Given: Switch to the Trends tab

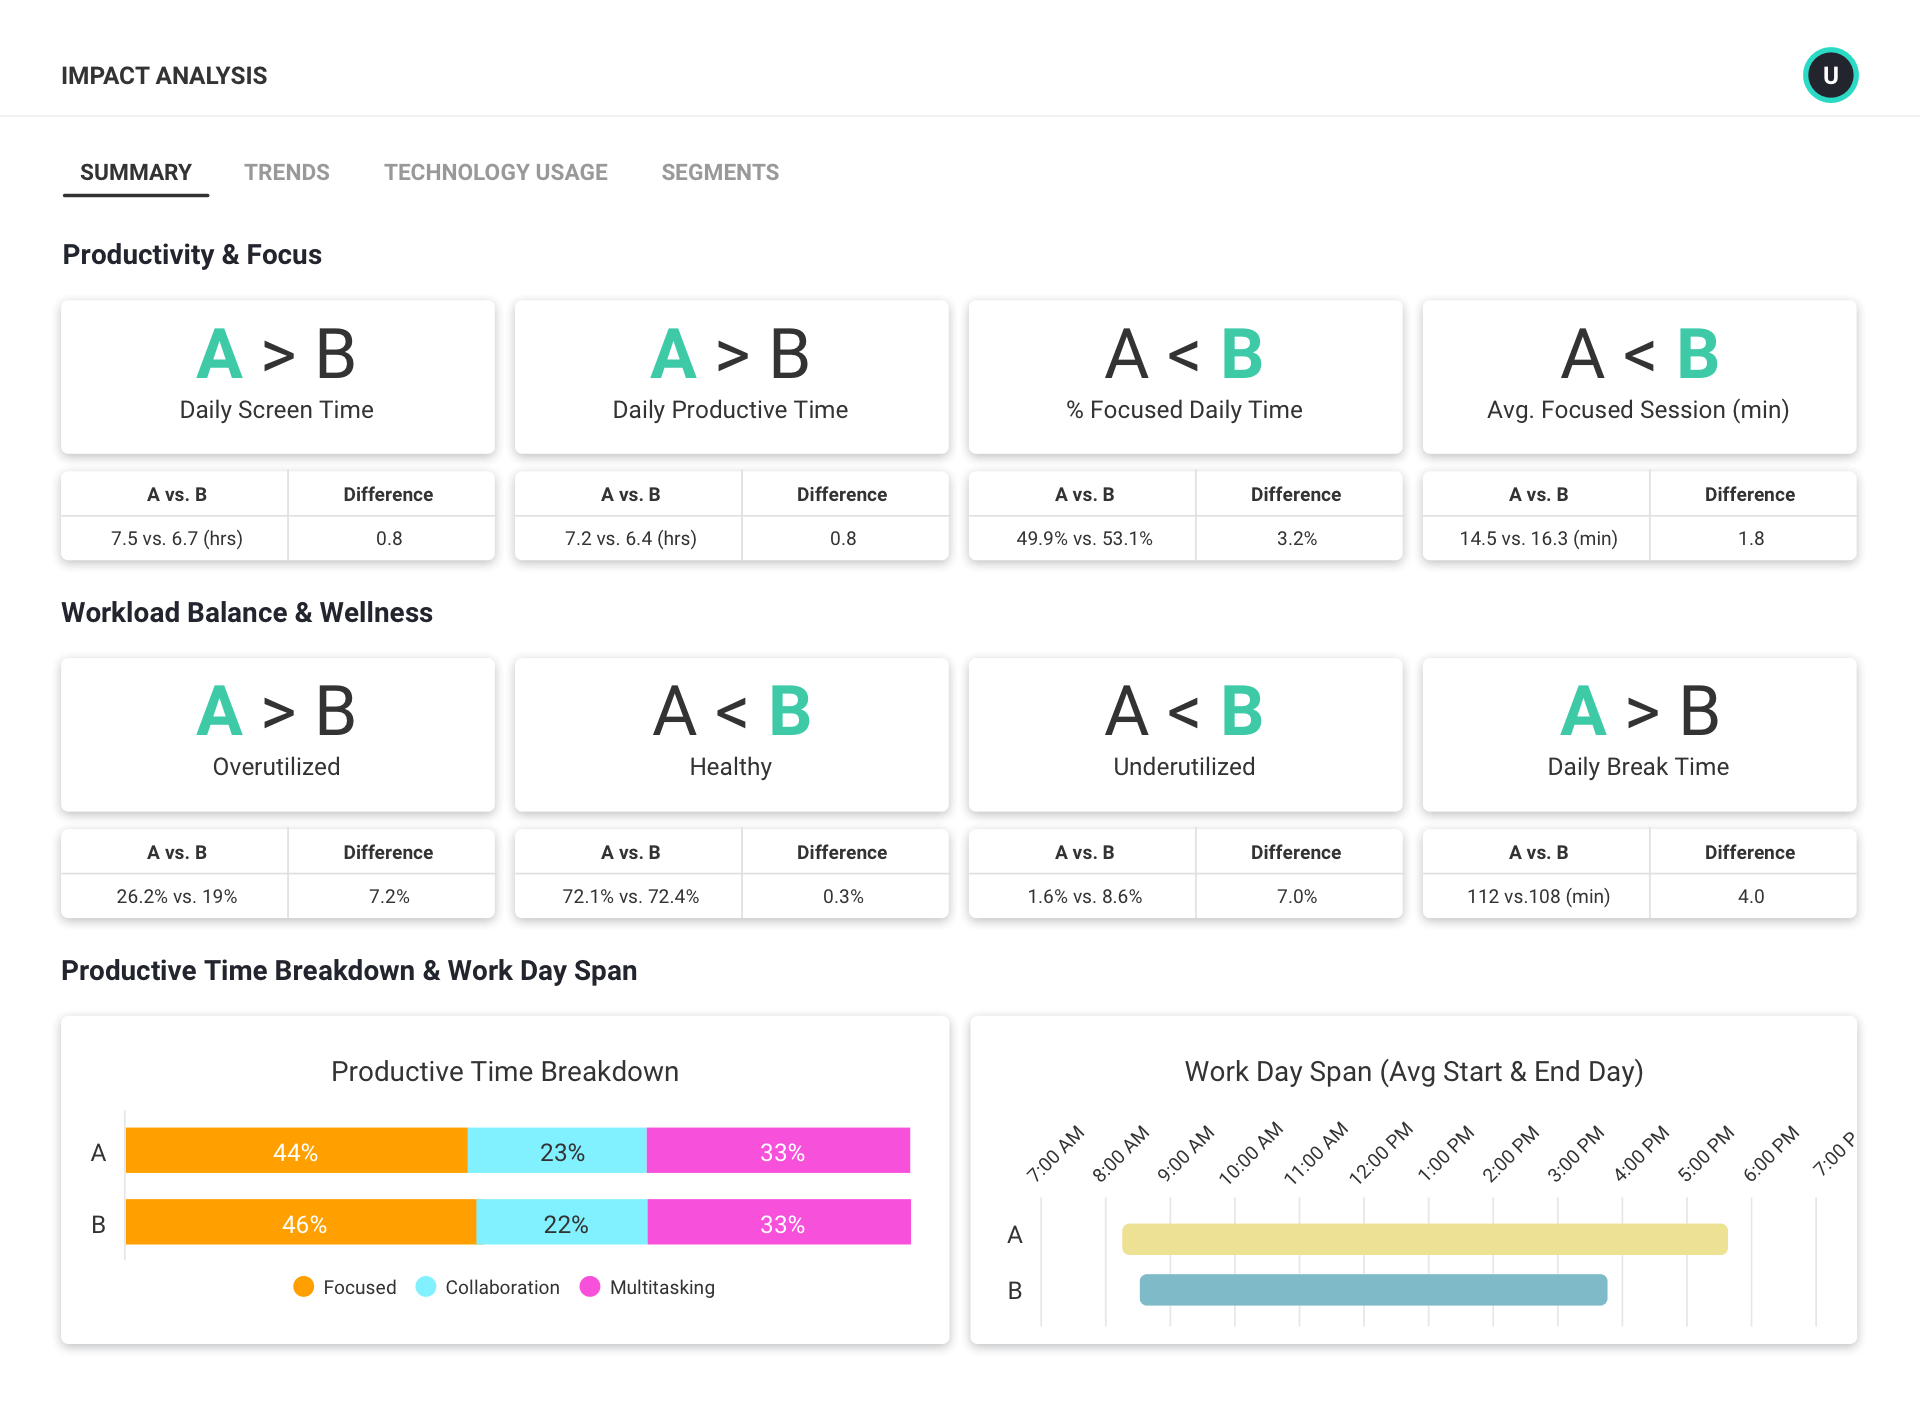Looking at the screenshot, I should coord(287,172).
